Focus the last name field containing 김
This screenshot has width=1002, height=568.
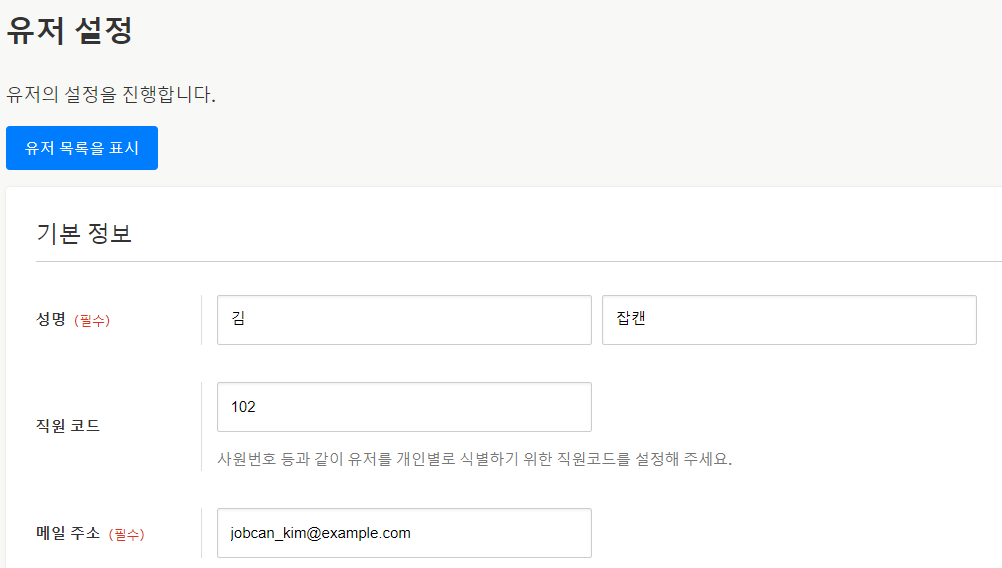[x=404, y=320]
